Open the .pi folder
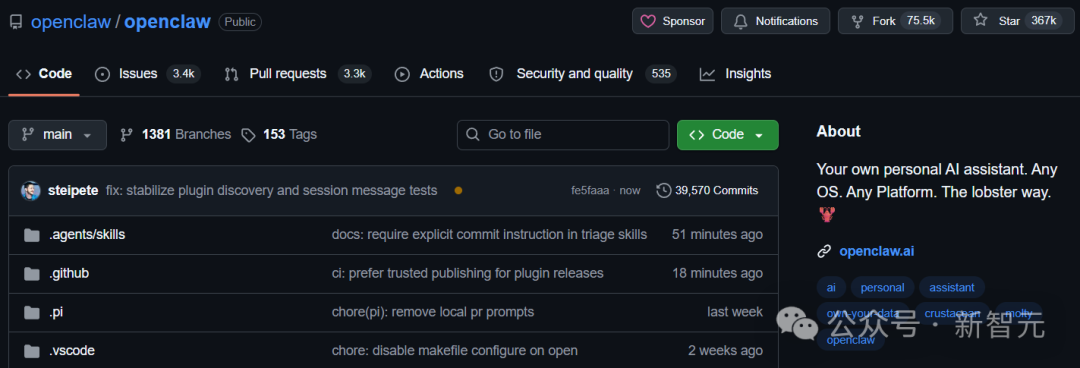 [x=56, y=312]
